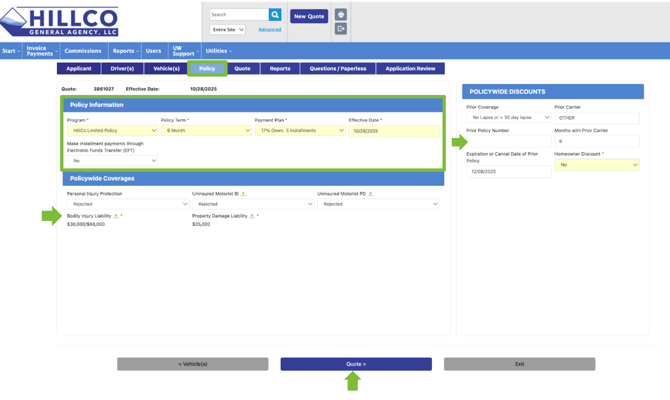This screenshot has height=400, width=670.
Task: Open the Prior Coverage dropdown
Action: (508, 118)
